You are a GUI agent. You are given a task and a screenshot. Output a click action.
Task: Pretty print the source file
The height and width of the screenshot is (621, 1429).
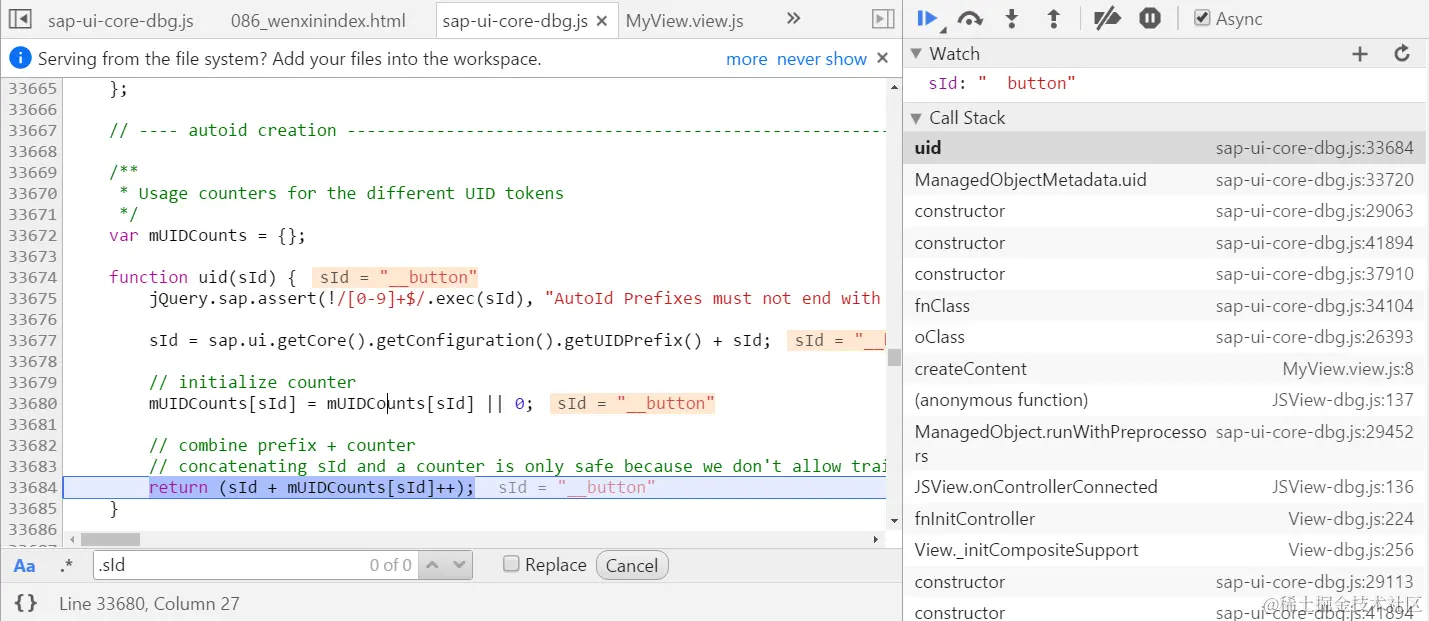click(x=26, y=603)
